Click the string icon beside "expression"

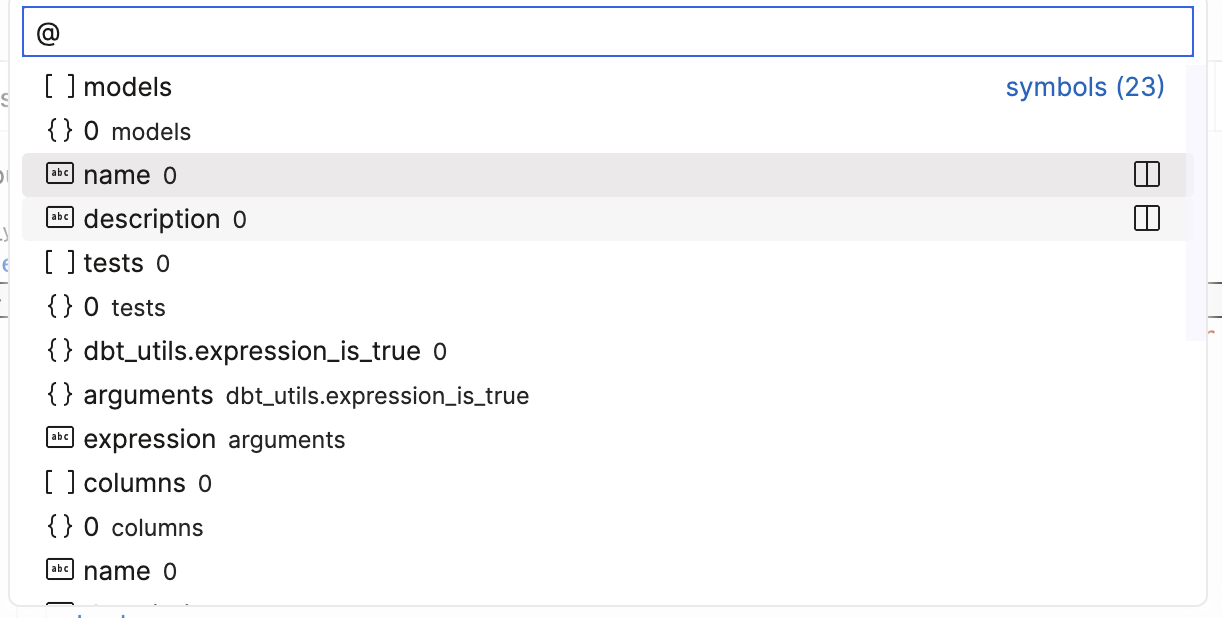pyautogui.click(x=60, y=438)
